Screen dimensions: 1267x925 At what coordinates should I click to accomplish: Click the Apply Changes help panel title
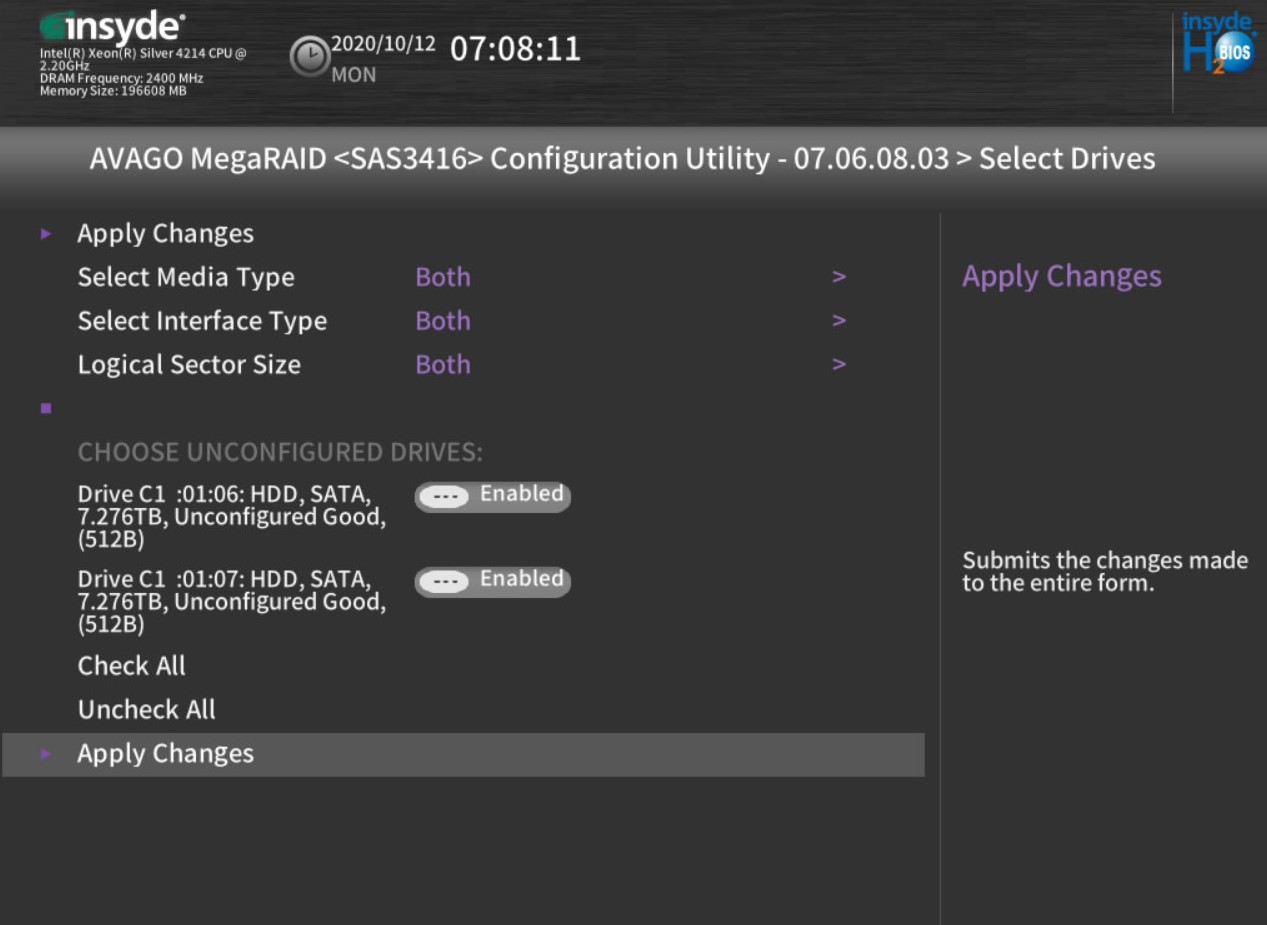(x=1062, y=277)
